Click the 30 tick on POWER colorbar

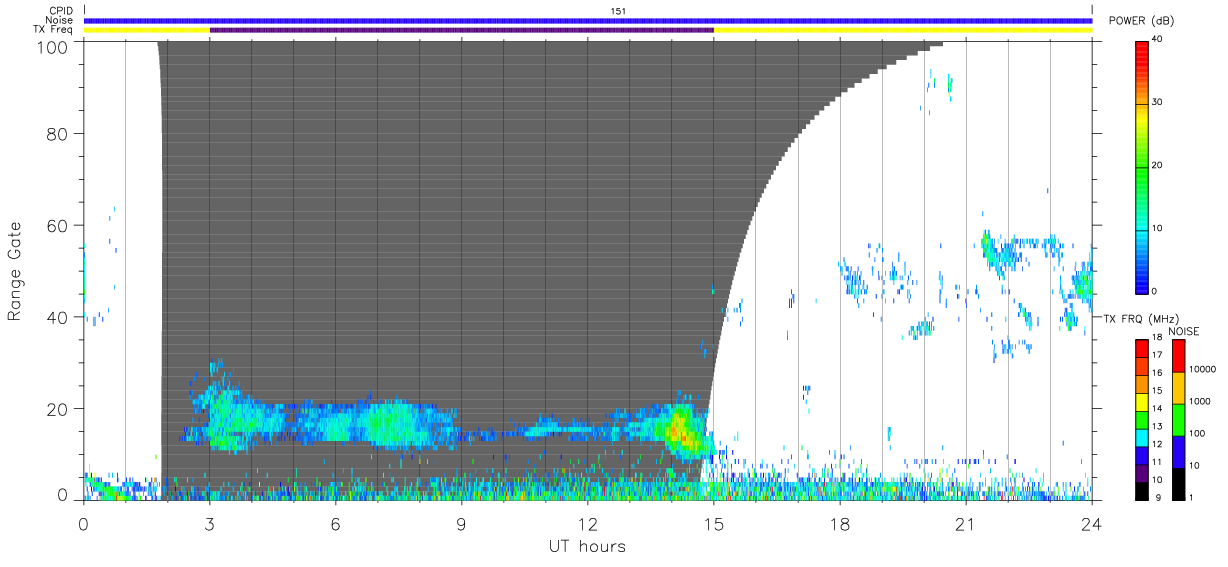click(1157, 102)
